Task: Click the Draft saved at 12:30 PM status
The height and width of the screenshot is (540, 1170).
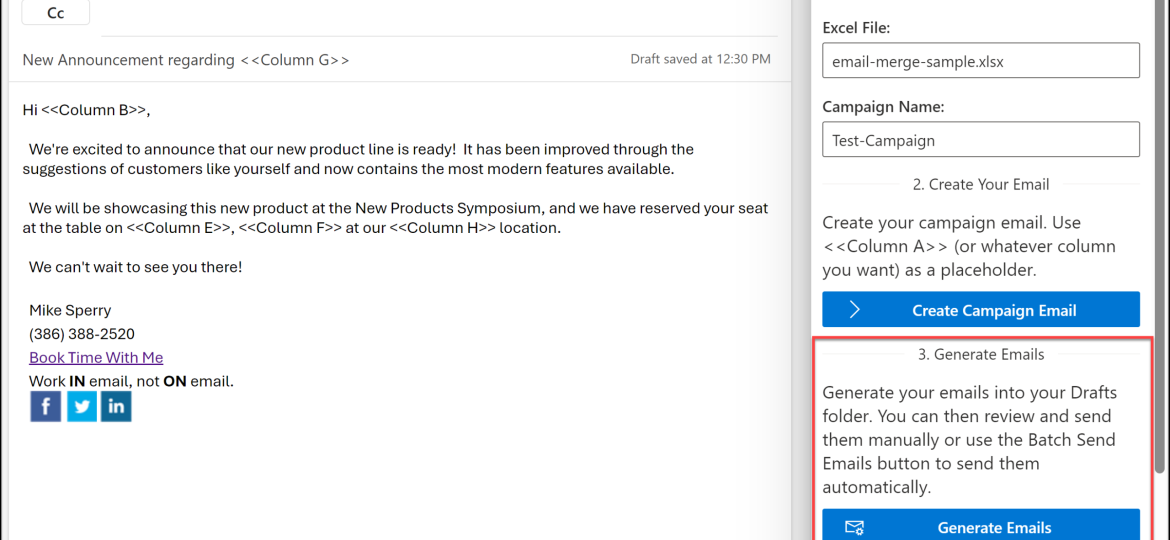Action: [701, 60]
